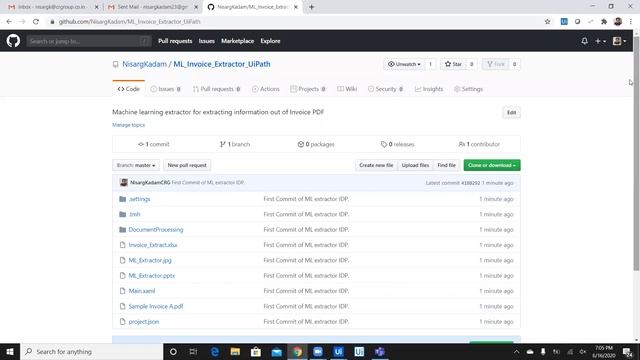The image size is (640, 360).
Task: Switch to the Wiki tab
Action: pyautogui.click(x=347, y=89)
